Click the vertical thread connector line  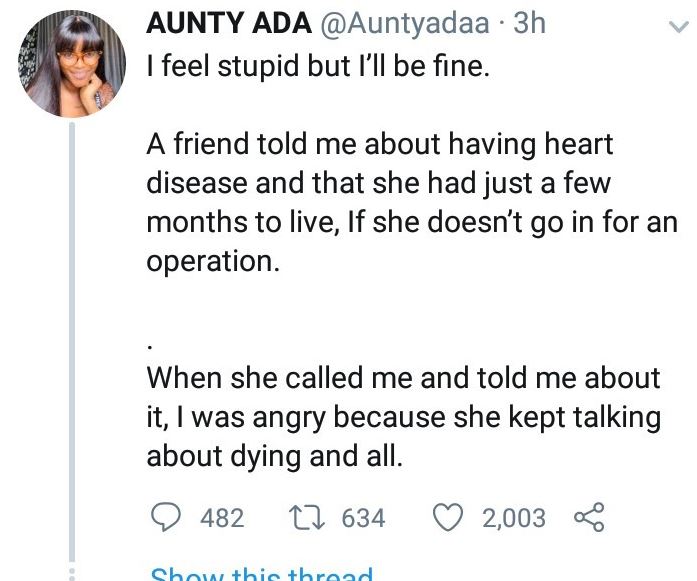pyautogui.click(x=73, y=350)
